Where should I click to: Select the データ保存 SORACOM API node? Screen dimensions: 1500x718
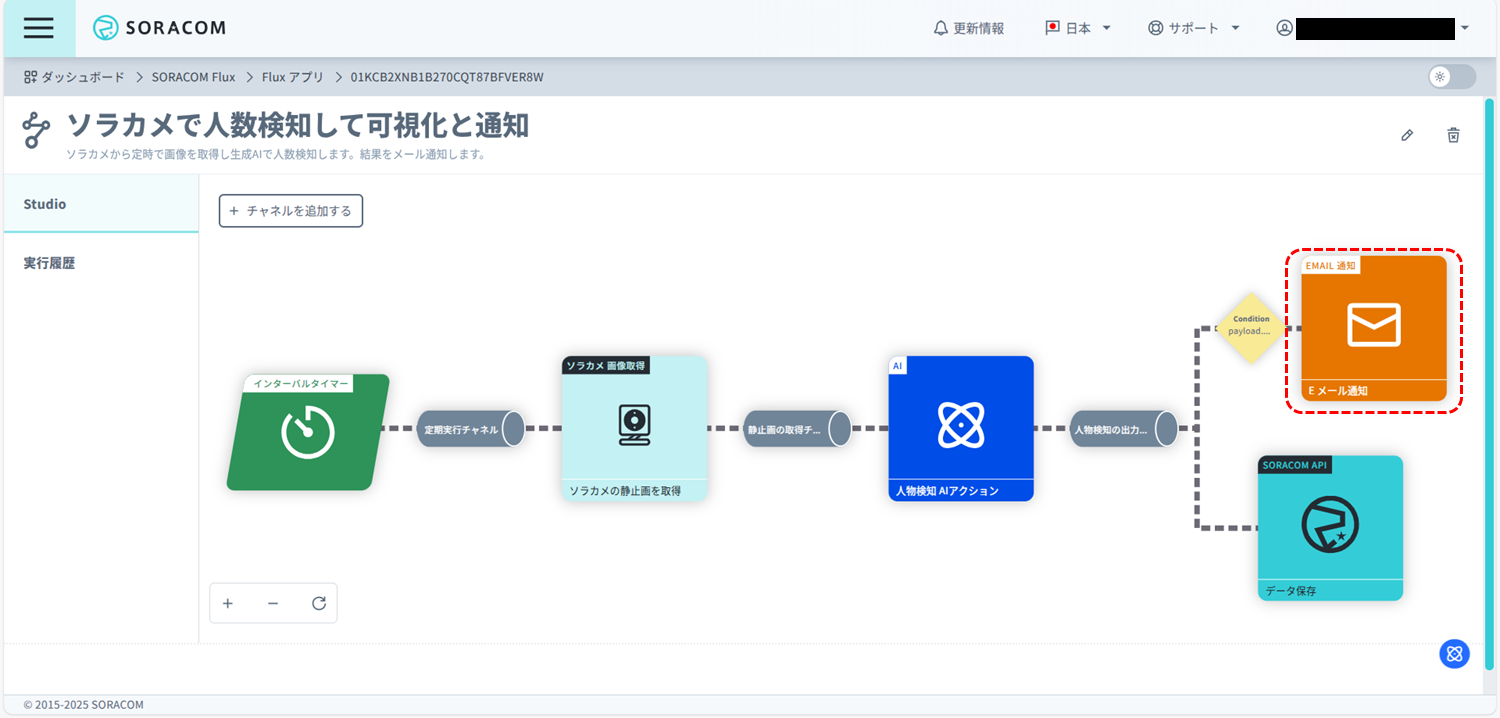pyautogui.click(x=1330, y=528)
